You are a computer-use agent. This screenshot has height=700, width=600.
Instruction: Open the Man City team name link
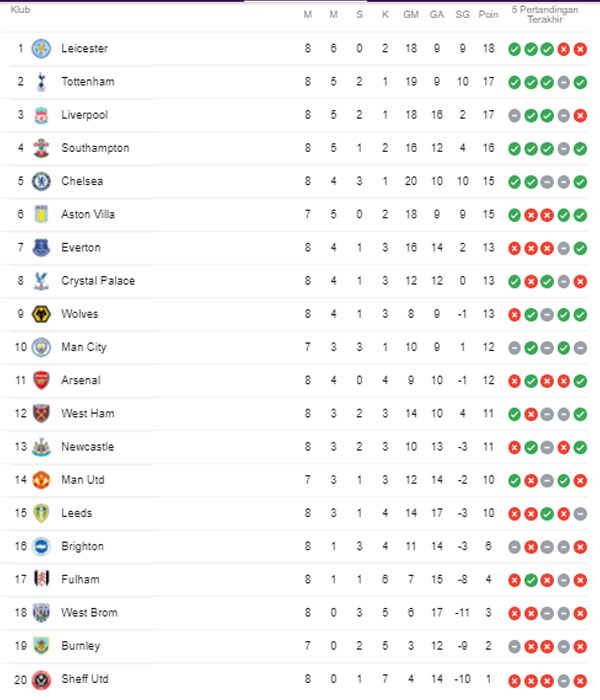point(84,347)
